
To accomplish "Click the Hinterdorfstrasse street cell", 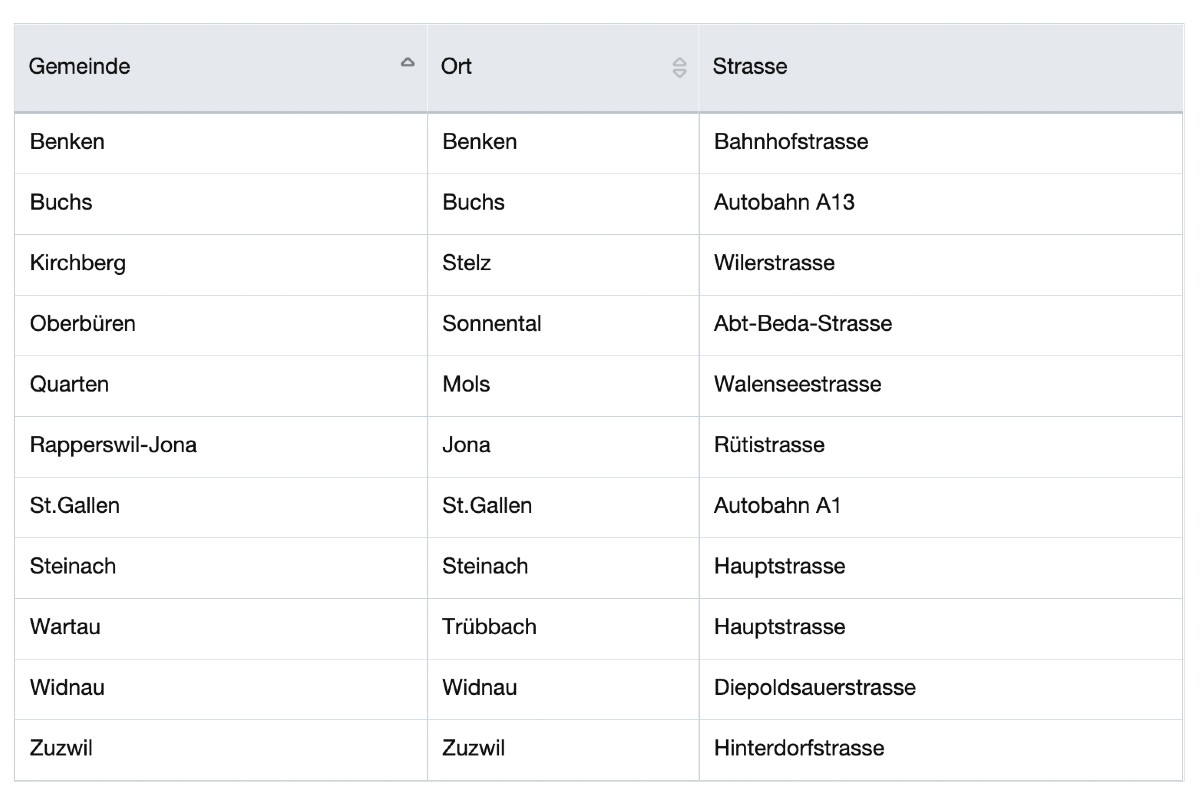I will pyautogui.click(x=798, y=748).
